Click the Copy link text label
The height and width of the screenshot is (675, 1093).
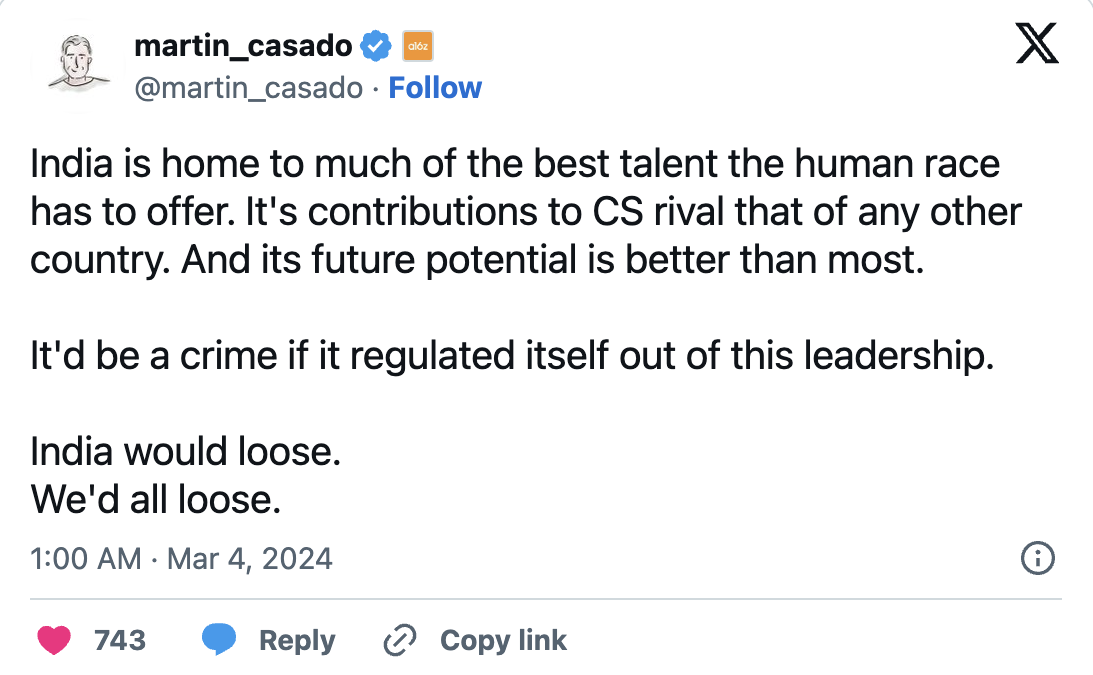(503, 640)
